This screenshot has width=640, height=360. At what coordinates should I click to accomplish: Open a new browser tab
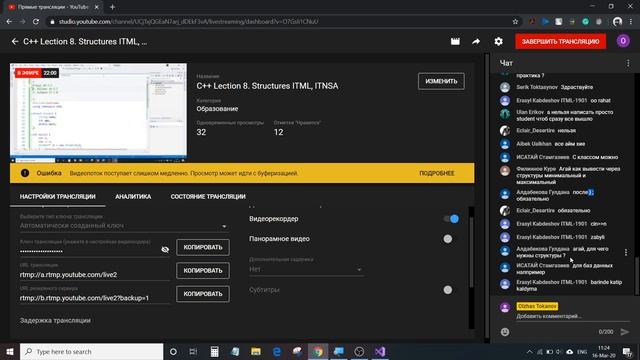112,7
